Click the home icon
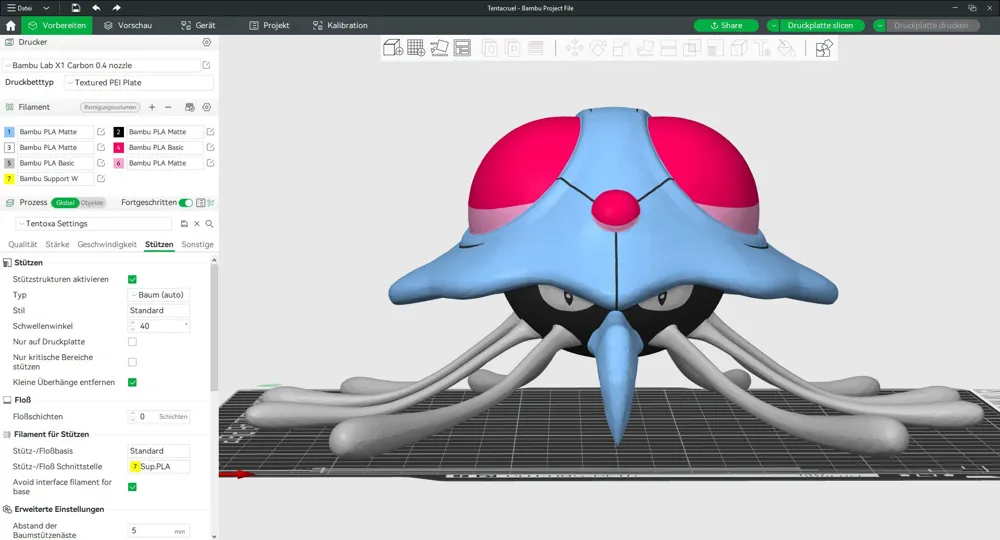This screenshot has width=1000, height=540. [x=10, y=26]
